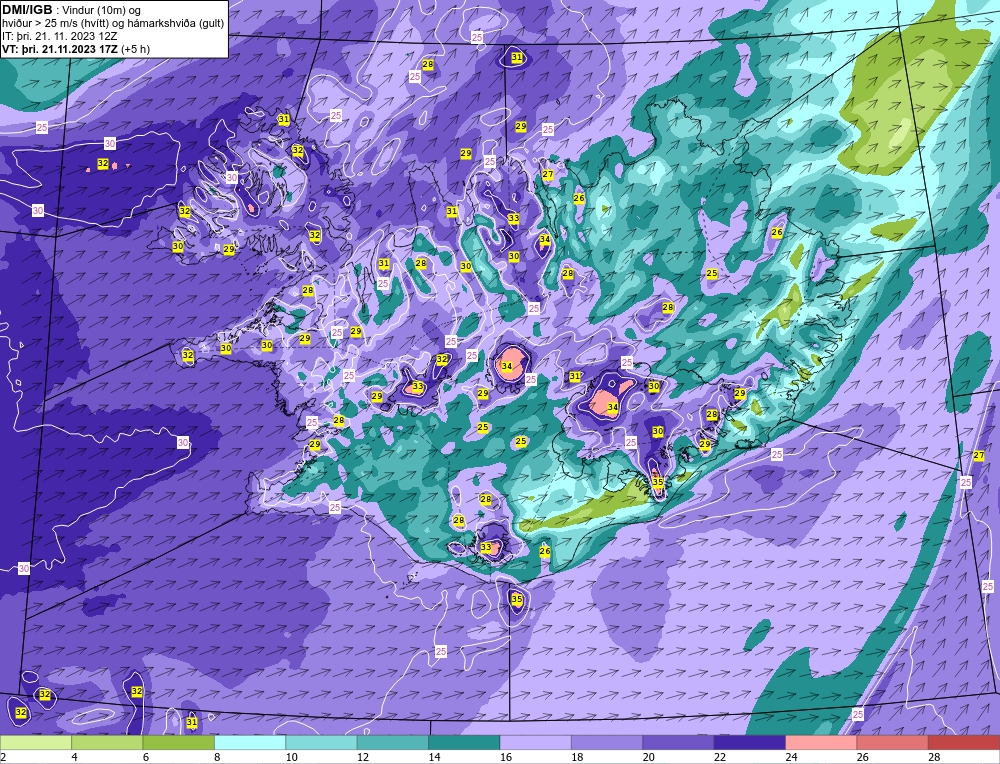Click the yellow 27 label near the map's right edge
1000x764 pixels.
tap(979, 455)
